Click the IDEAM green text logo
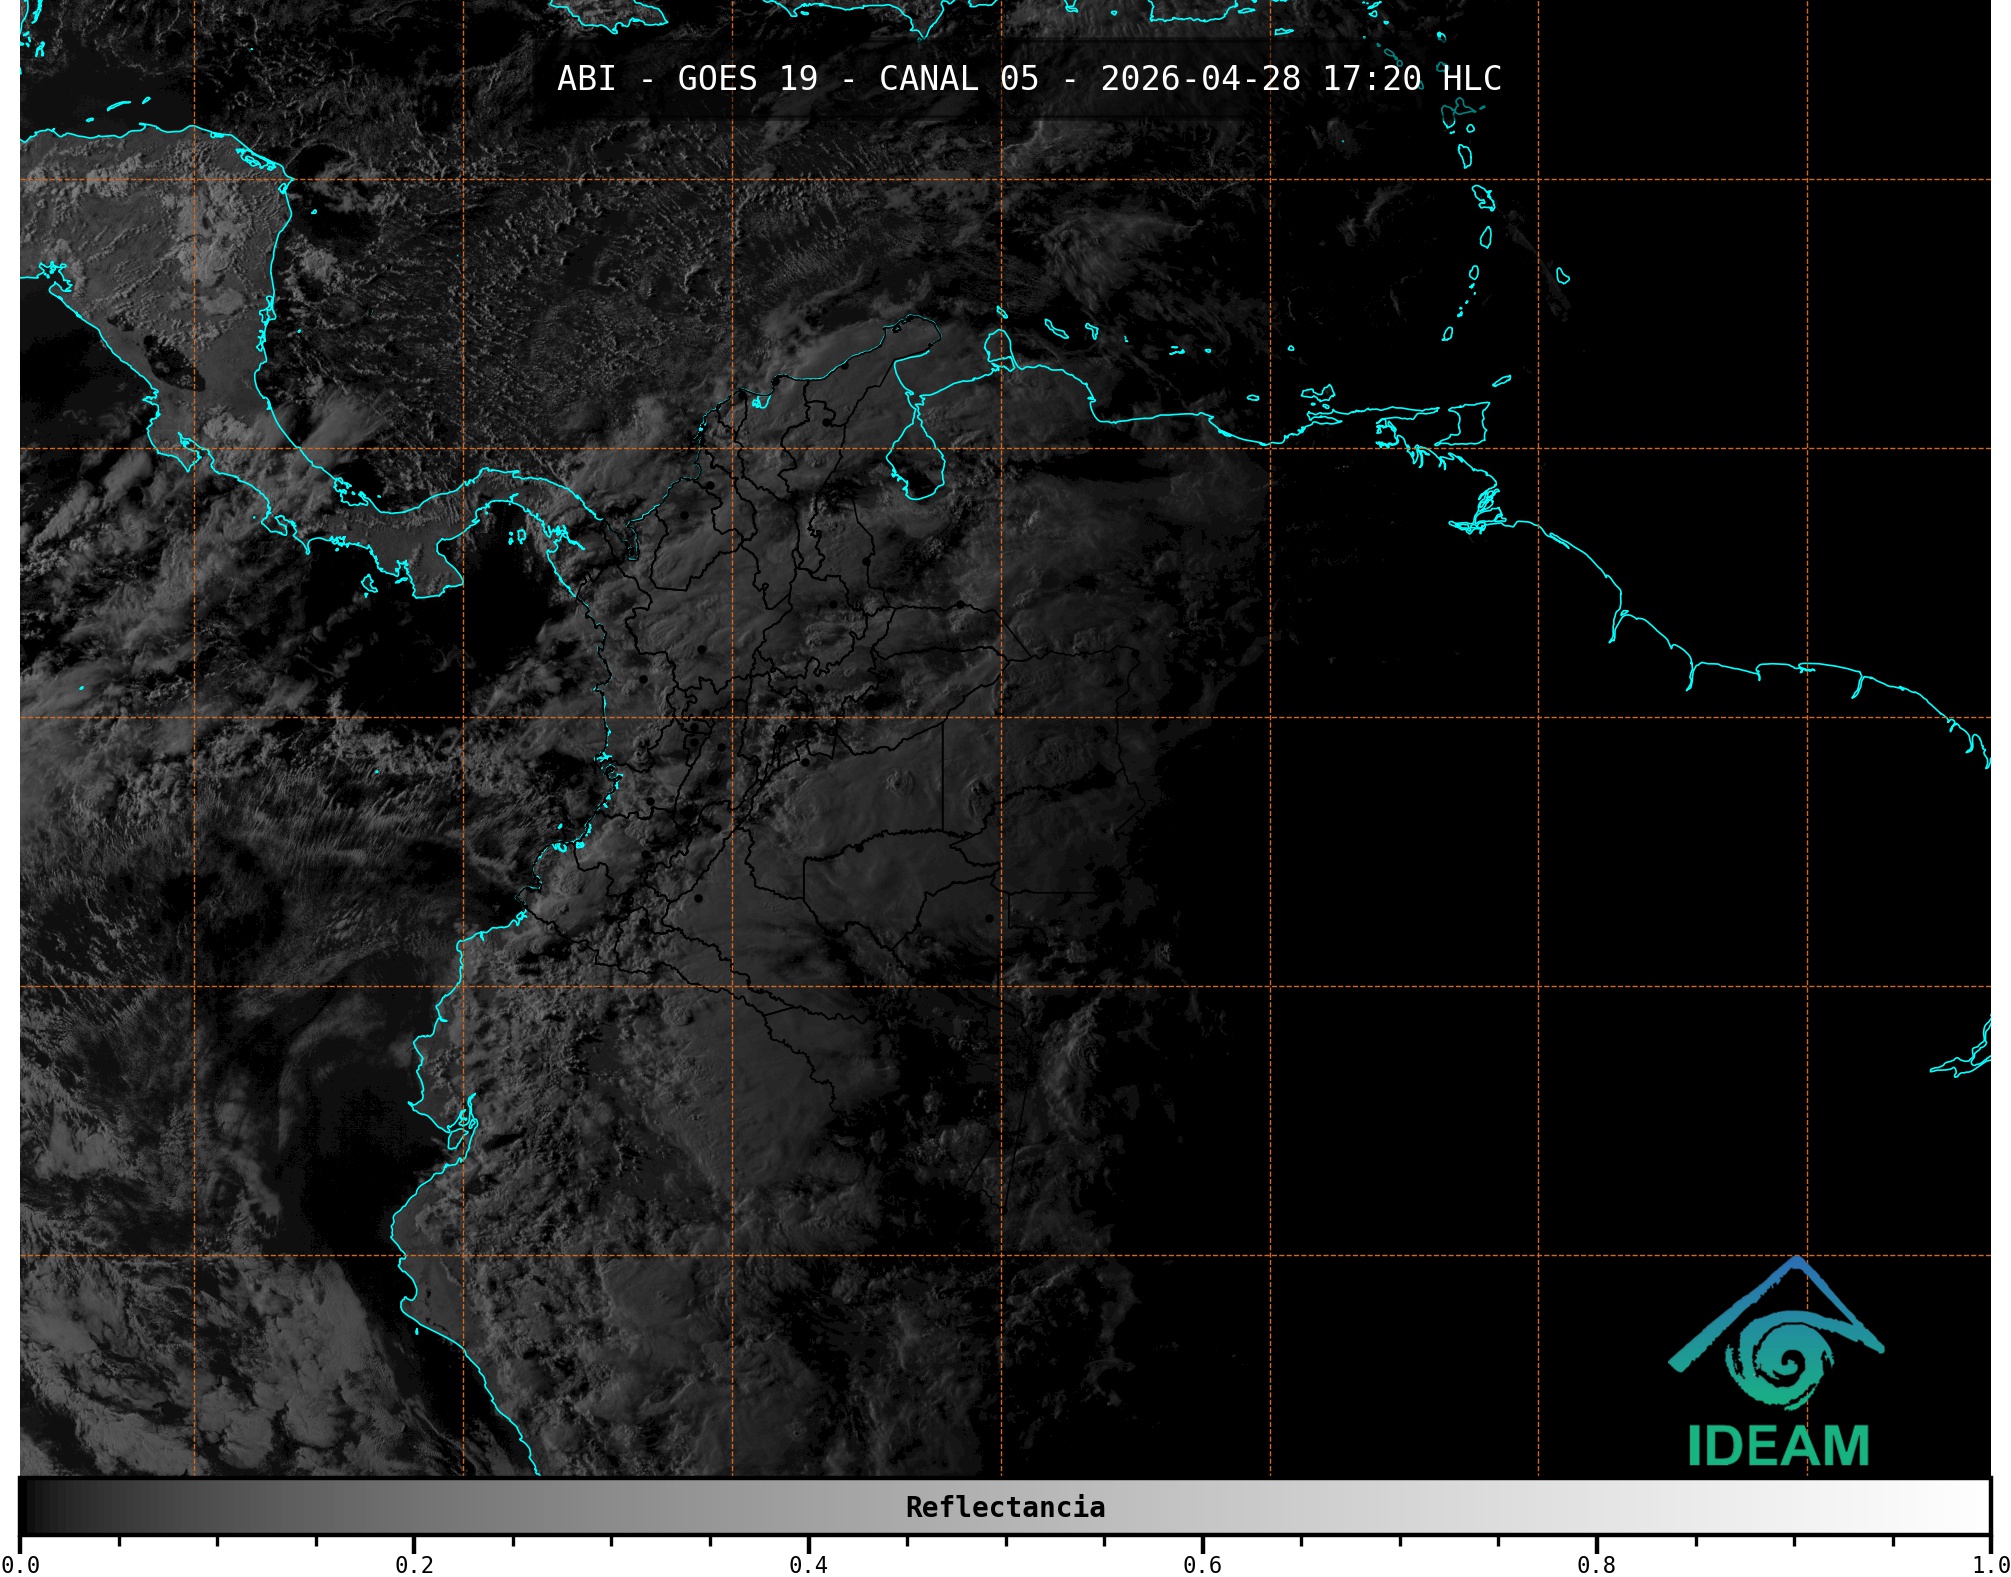 tap(1778, 1446)
